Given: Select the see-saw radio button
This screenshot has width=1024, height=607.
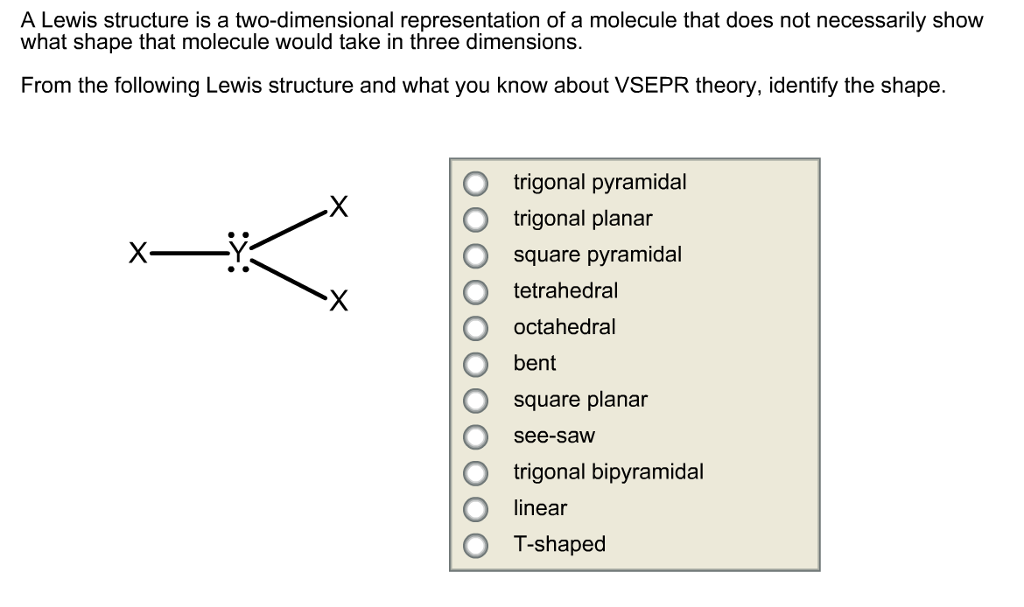Looking at the screenshot, I should (475, 436).
